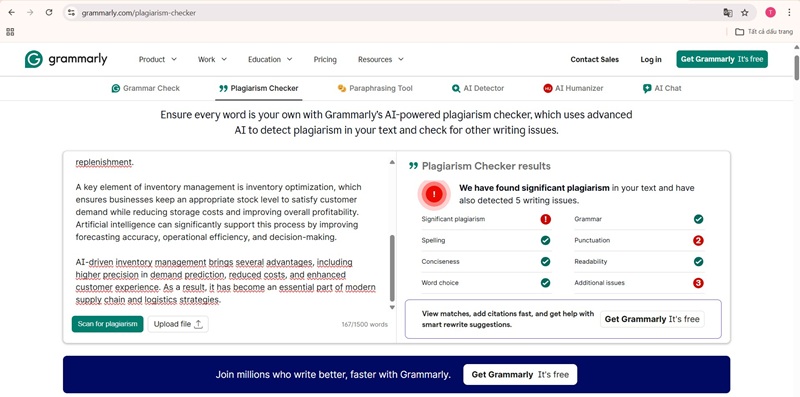Click Contact Sales link
This screenshot has height=397, width=800.
[594, 59]
